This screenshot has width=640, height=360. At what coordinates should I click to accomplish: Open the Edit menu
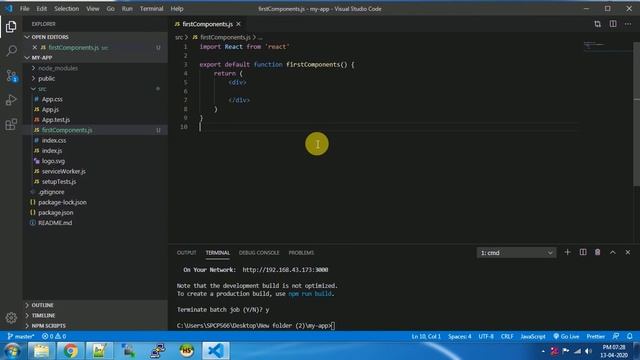(x=42, y=9)
